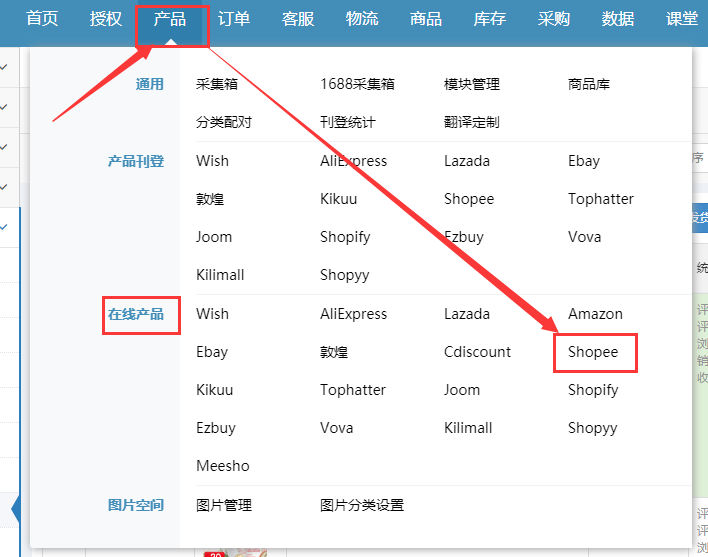Open AliExpress under 在线产品
708x557 pixels.
pos(354,314)
